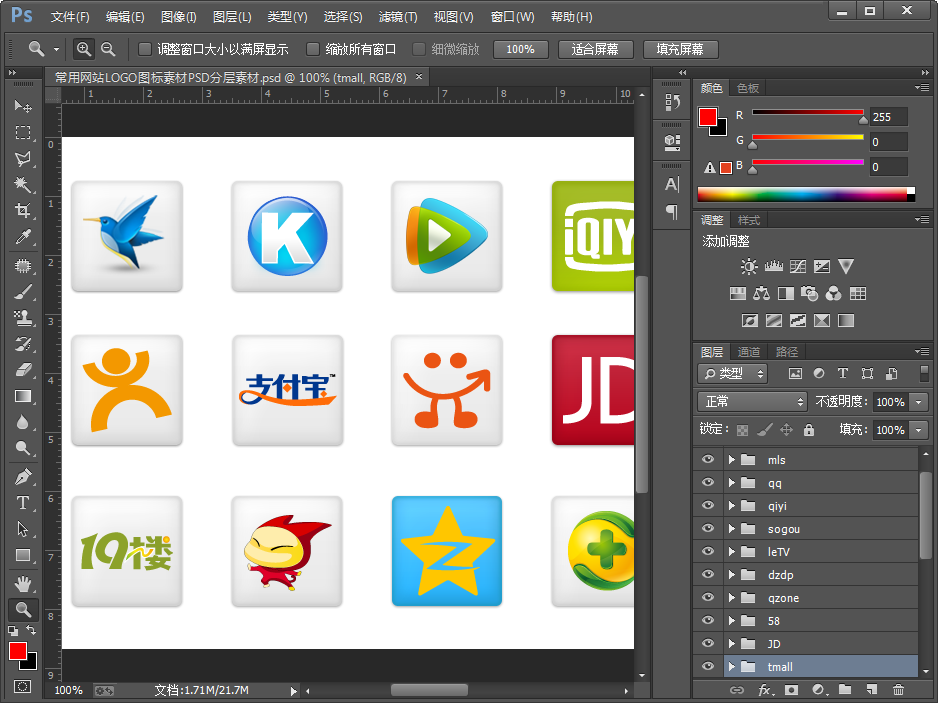Expand the qzone layer group
Viewport: 938px width, 703px height.
(x=732, y=598)
